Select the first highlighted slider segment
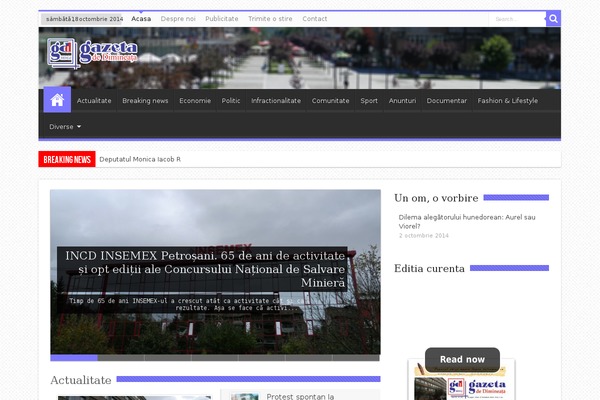 pyautogui.click(x=74, y=358)
